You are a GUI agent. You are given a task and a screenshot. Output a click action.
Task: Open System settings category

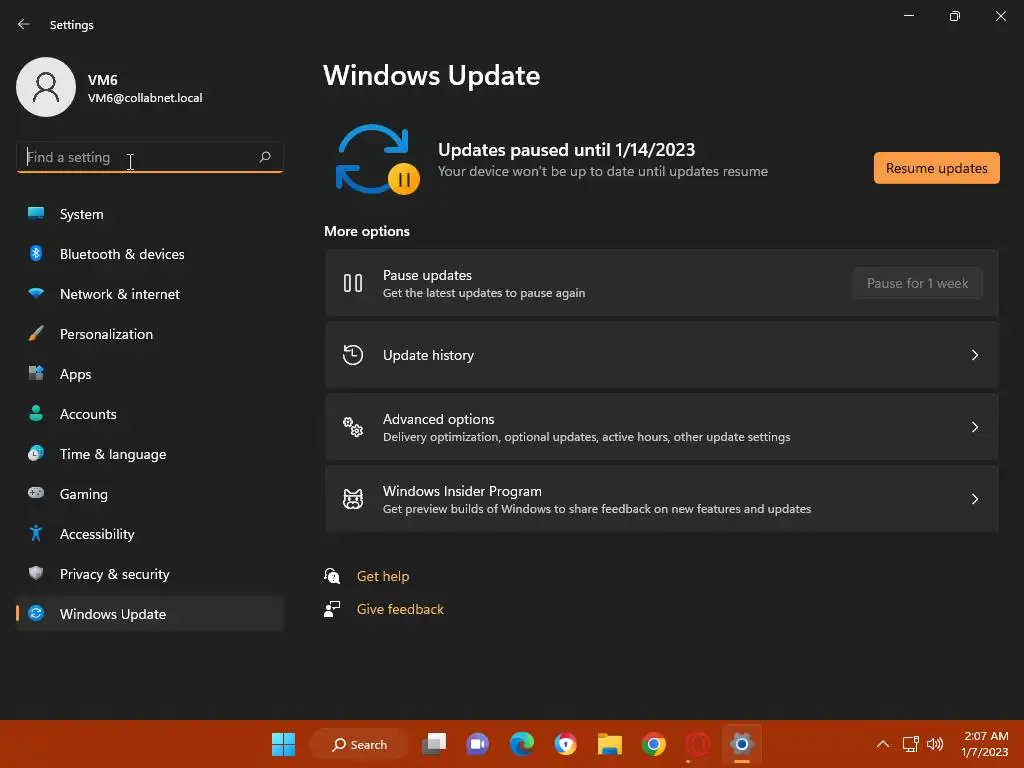tap(150, 214)
